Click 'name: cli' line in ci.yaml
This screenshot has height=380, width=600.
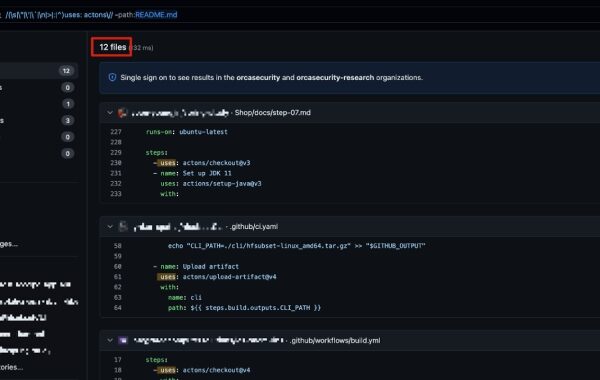184,298
